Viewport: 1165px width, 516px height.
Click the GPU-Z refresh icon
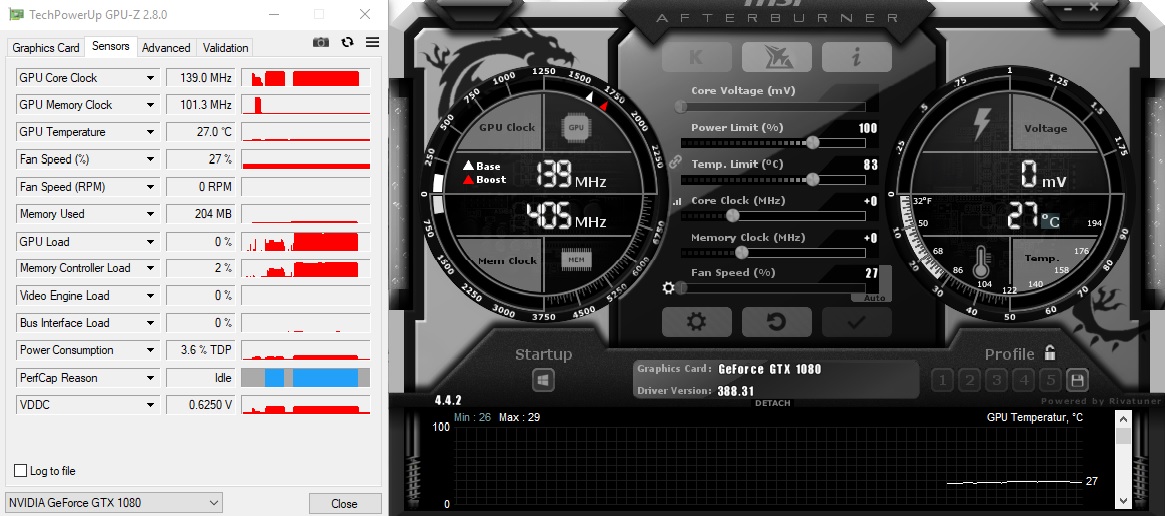point(347,42)
